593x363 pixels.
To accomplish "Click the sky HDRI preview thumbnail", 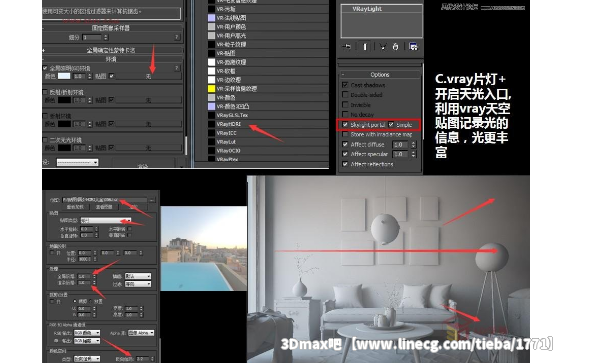I will [204, 248].
